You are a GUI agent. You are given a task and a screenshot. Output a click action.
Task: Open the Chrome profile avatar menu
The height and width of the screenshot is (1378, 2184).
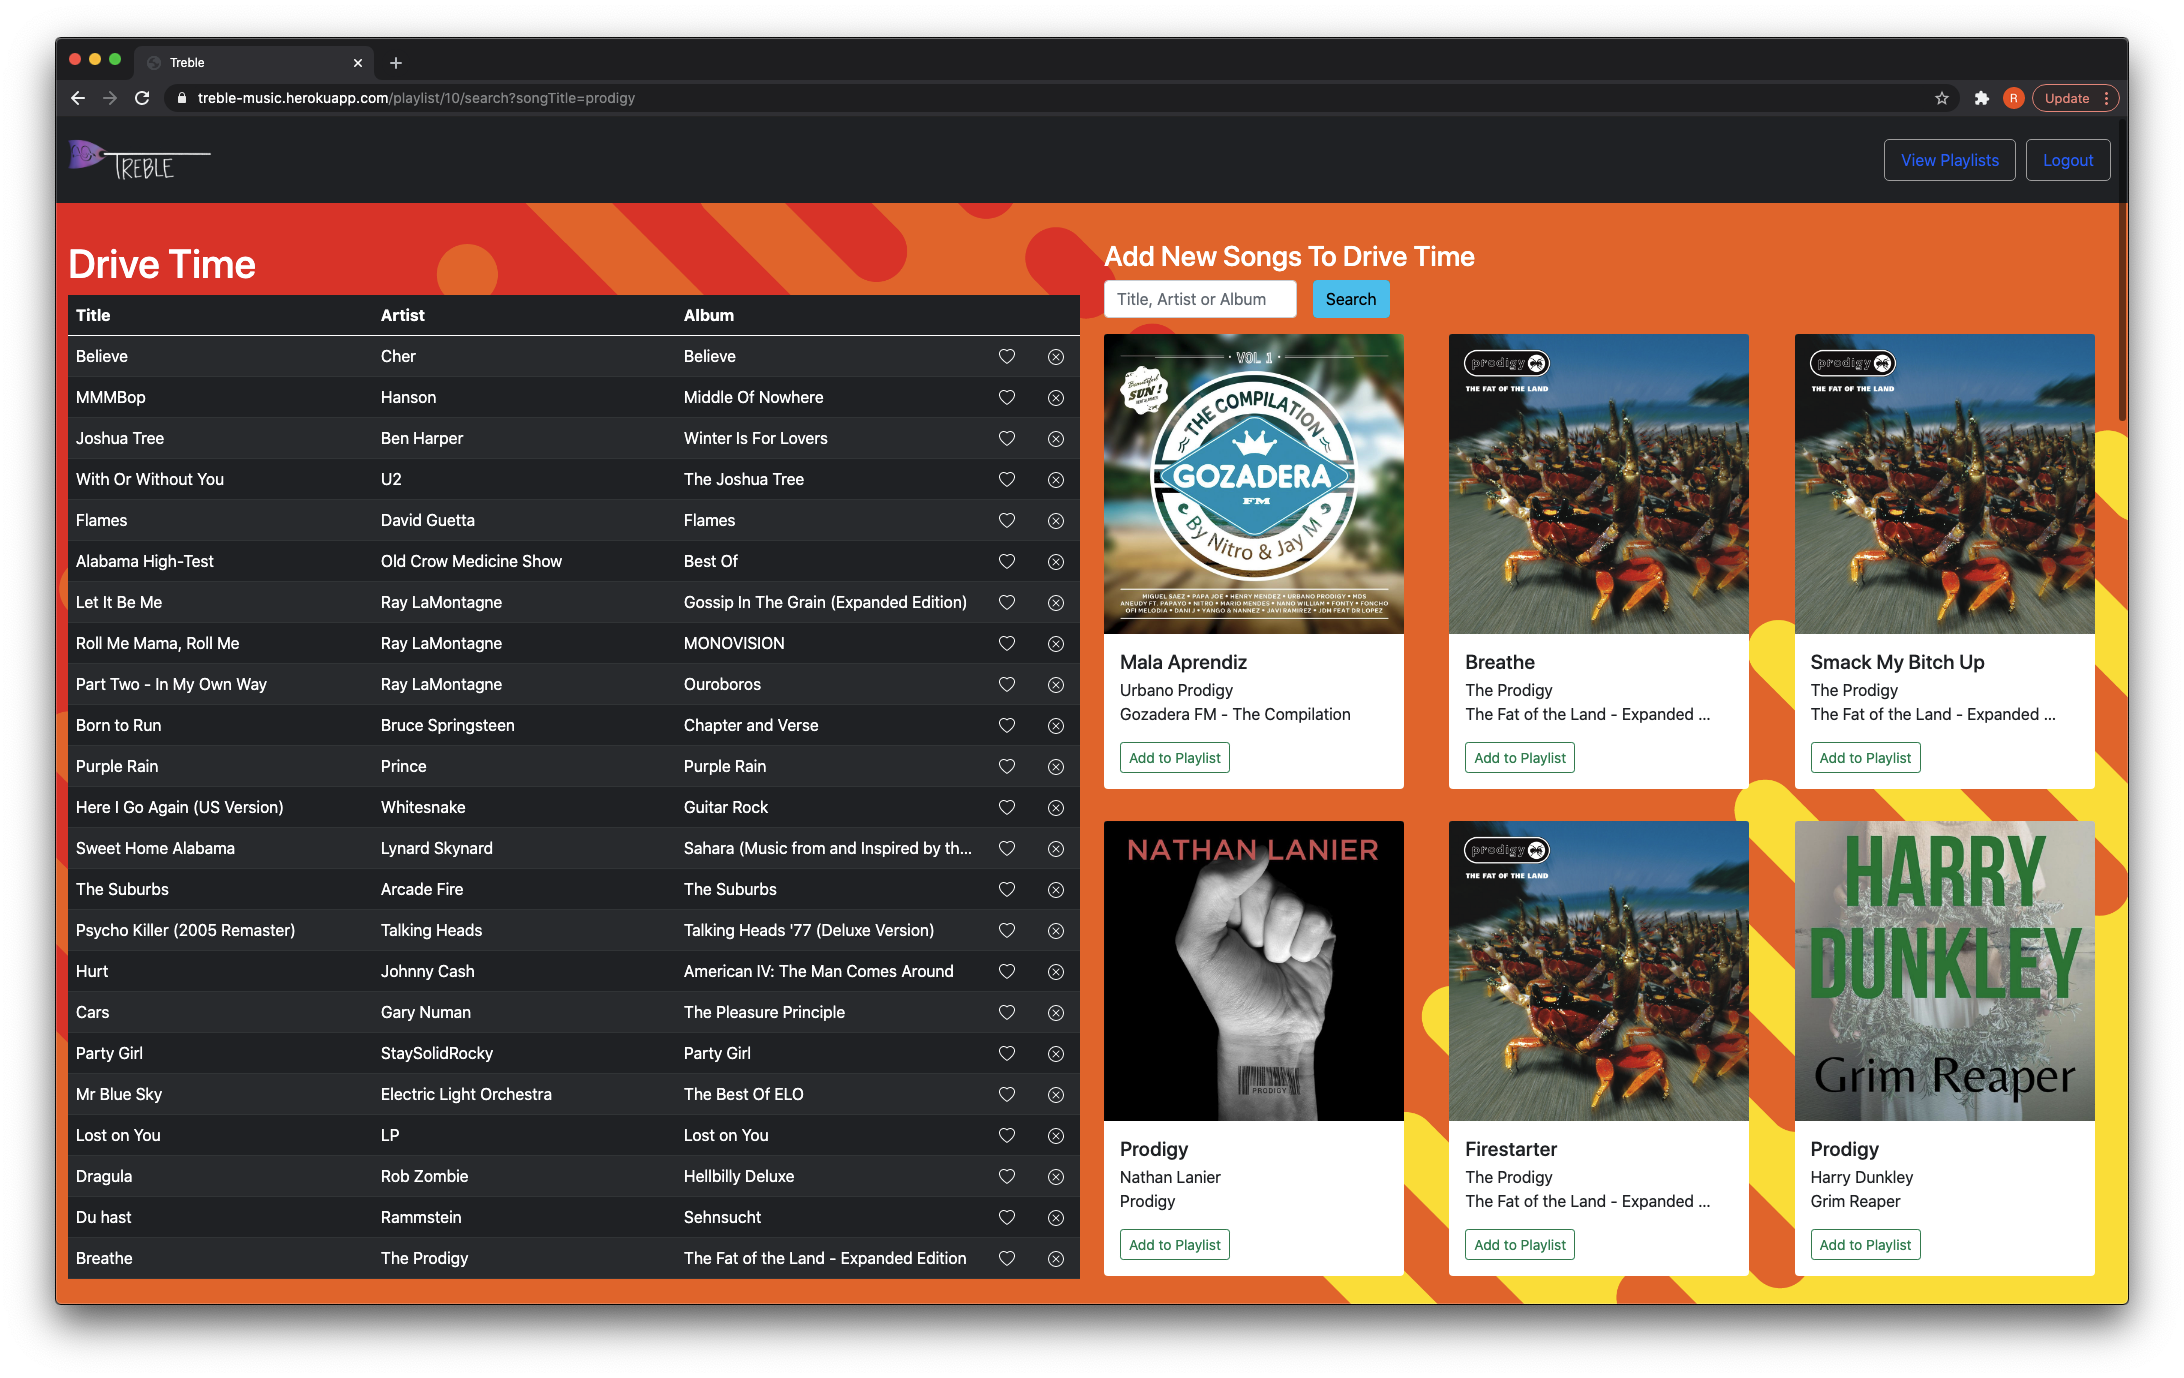tap(2013, 98)
